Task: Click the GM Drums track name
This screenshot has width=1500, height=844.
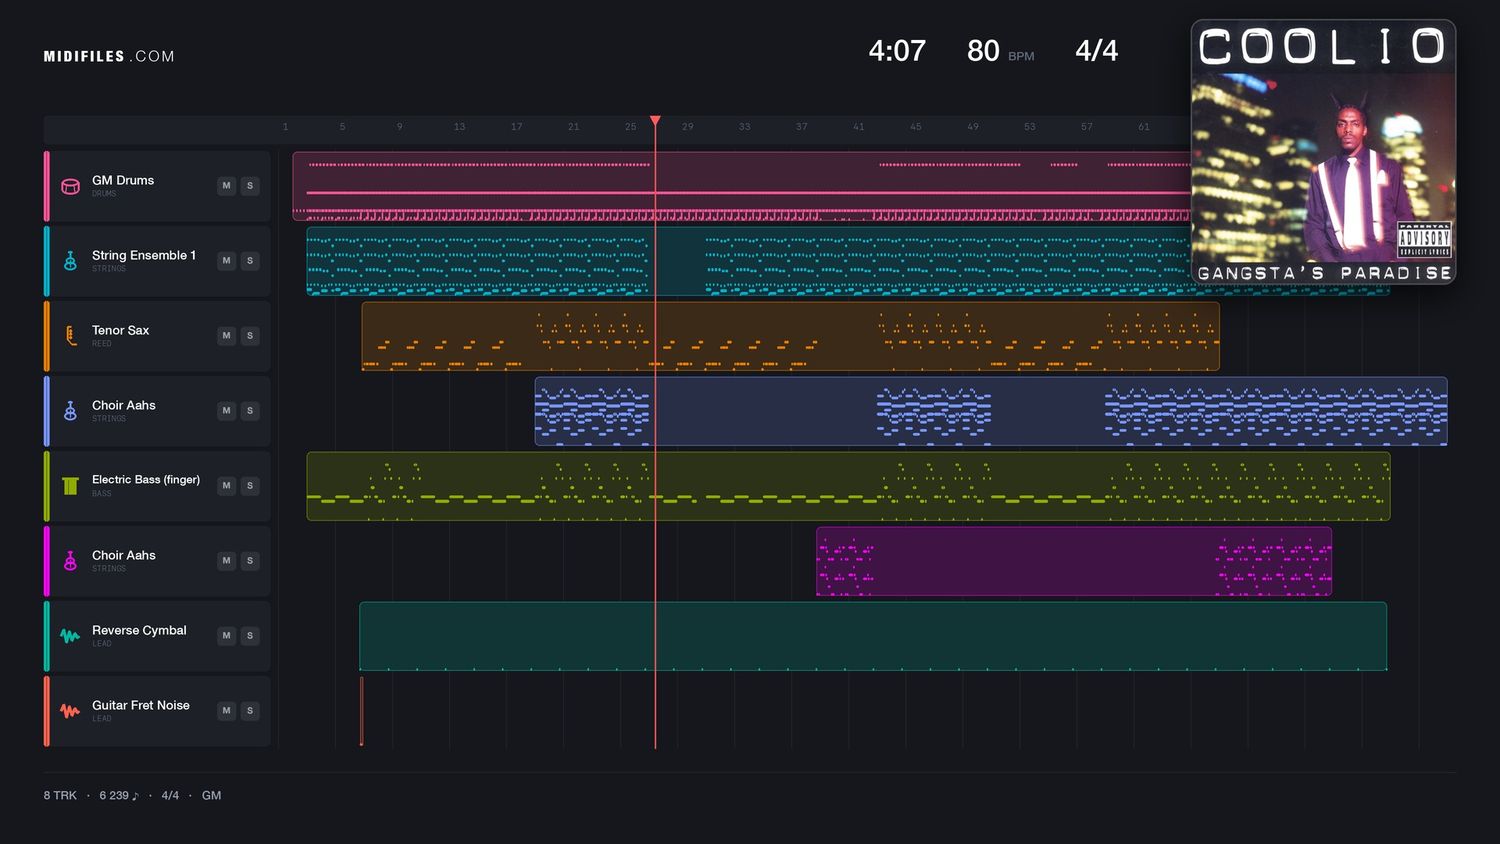Action: coord(123,181)
